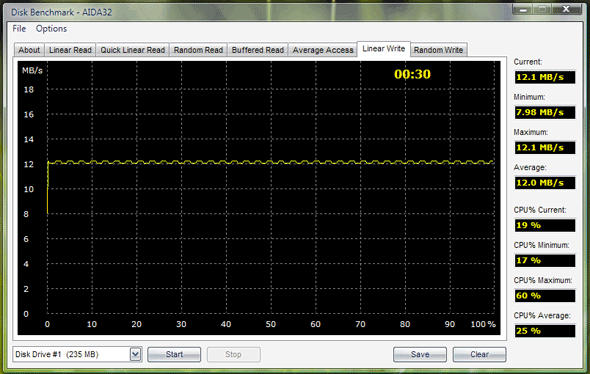Screen dimensions: 590x374
Task: Minimize the Disk Benchmark window
Action: point(523,9)
